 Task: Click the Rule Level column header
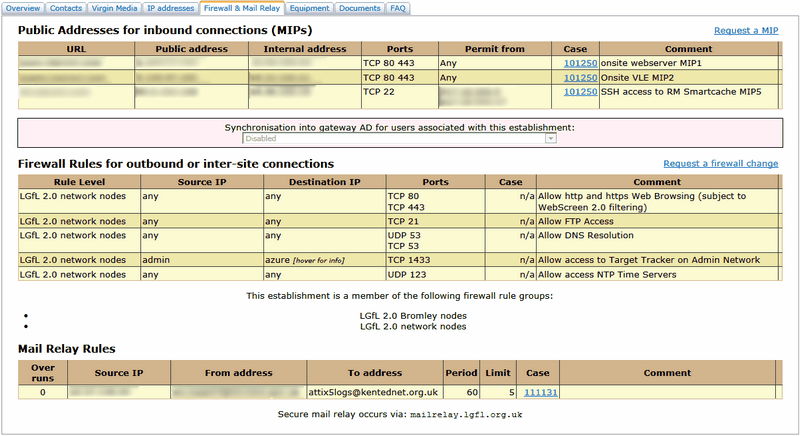[79, 182]
